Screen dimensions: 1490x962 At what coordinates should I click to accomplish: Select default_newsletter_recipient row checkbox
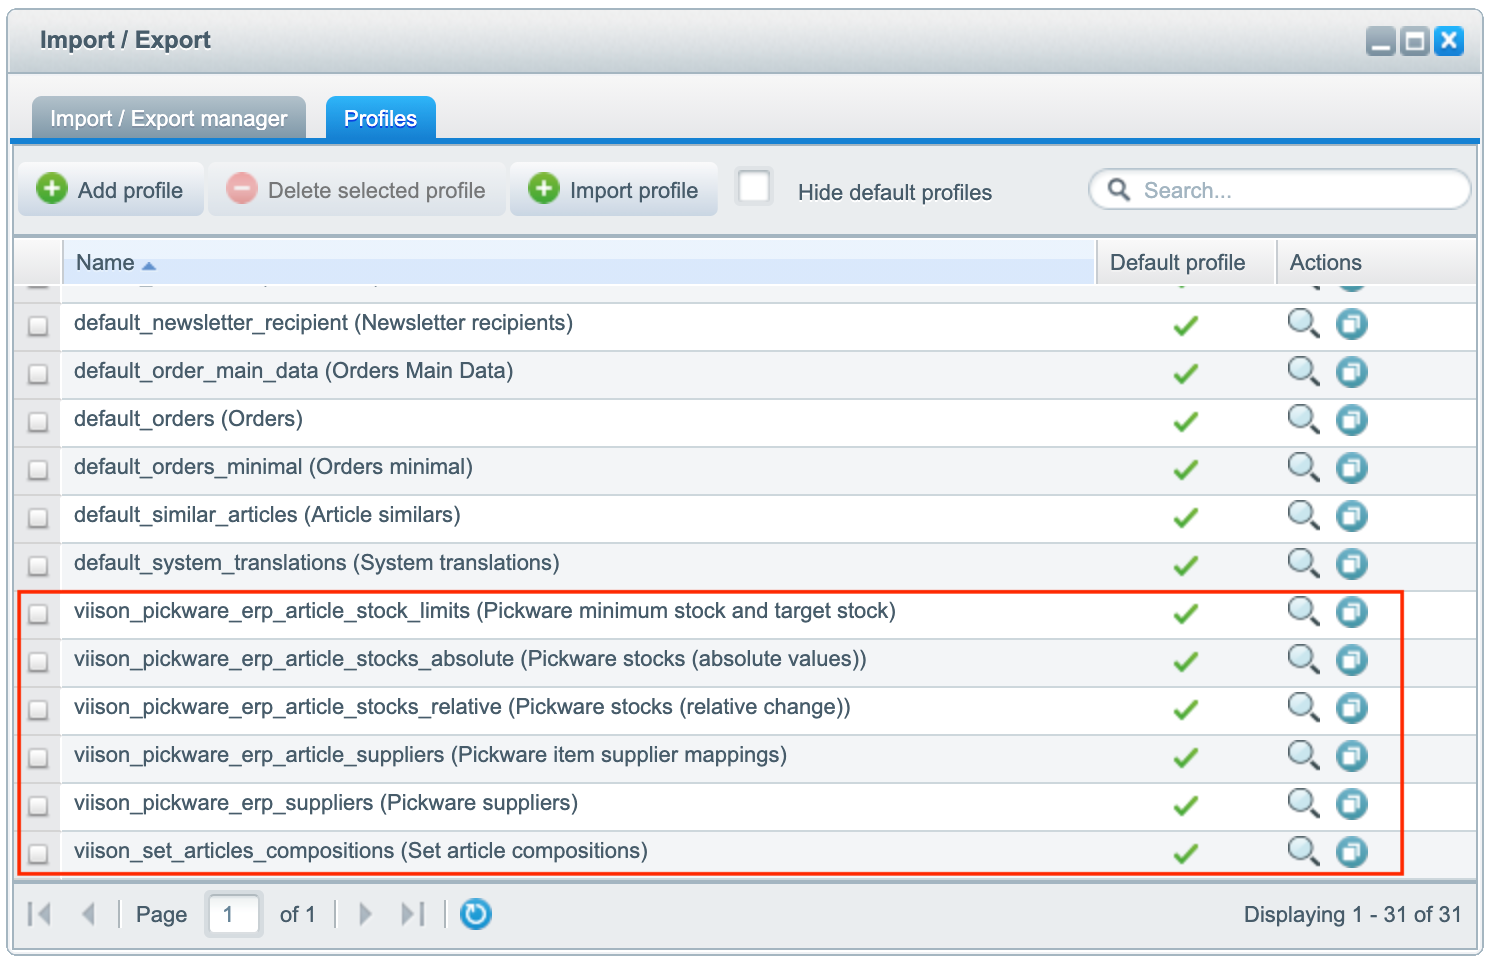click(38, 326)
